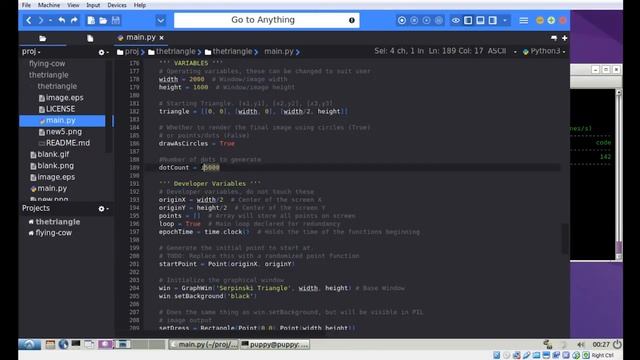Close the main.py editor tab
640x360 pixels.
click(162, 38)
